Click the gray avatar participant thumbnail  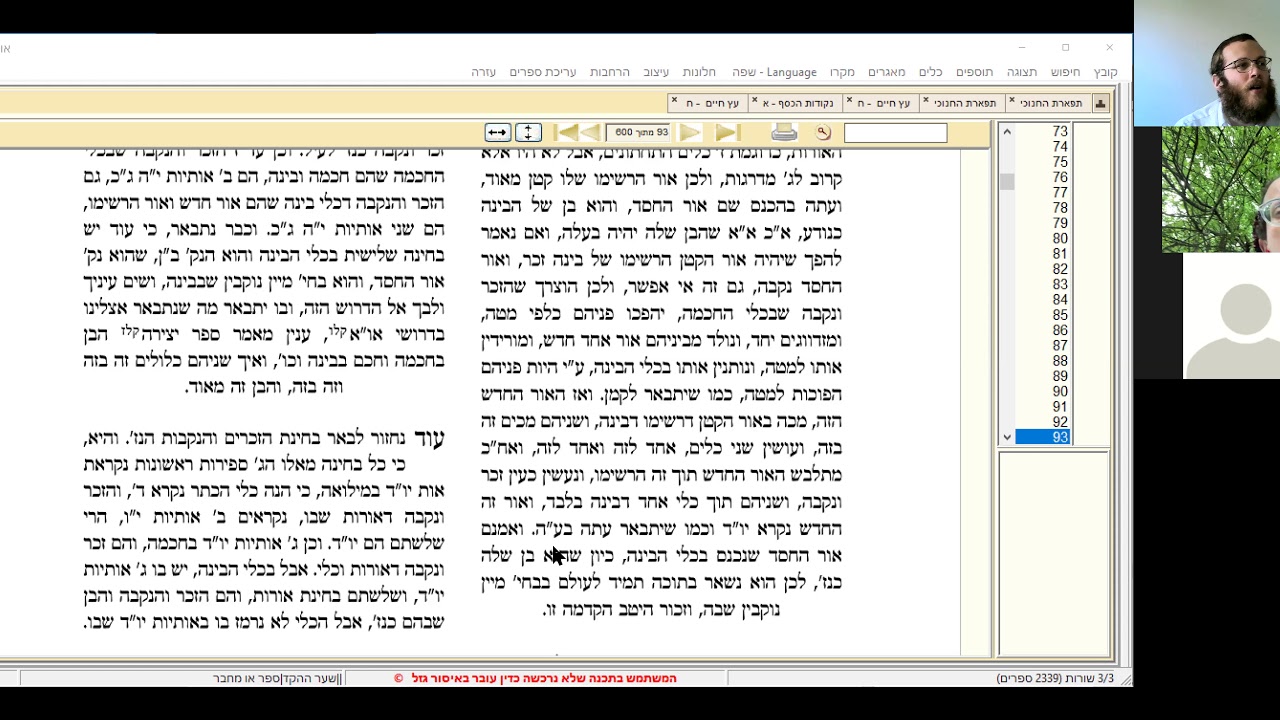pos(1231,316)
